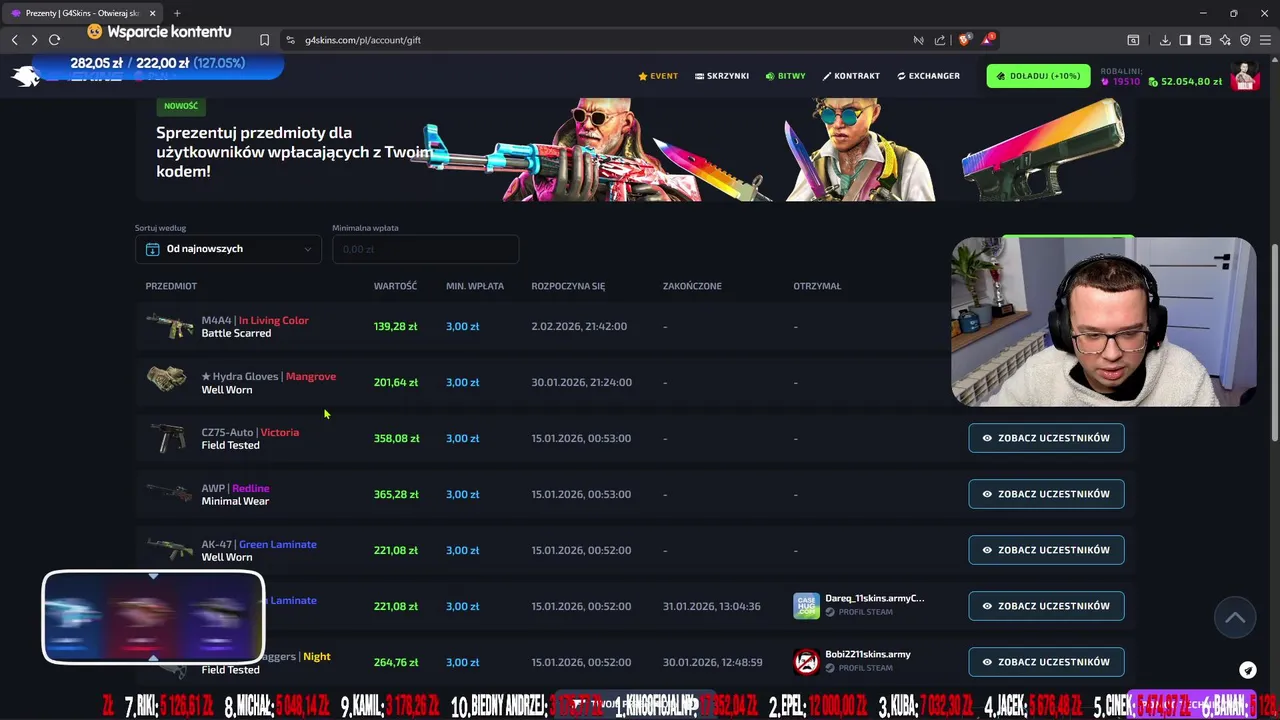Click the OTRZYMAŁ column header

tap(817, 286)
